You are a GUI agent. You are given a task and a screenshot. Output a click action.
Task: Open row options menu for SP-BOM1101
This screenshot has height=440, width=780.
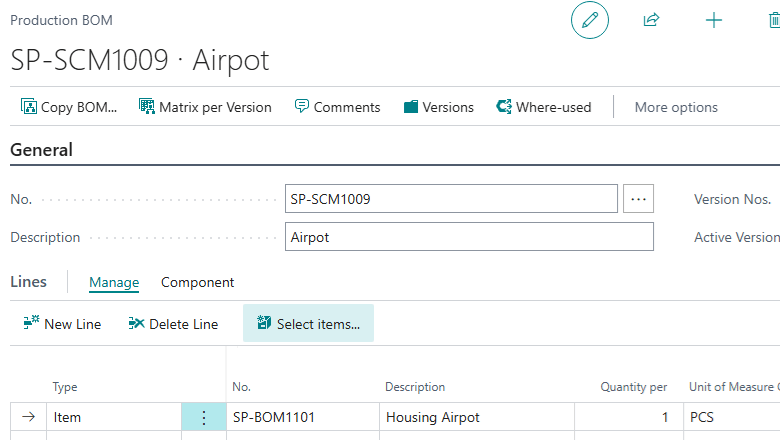click(204, 418)
